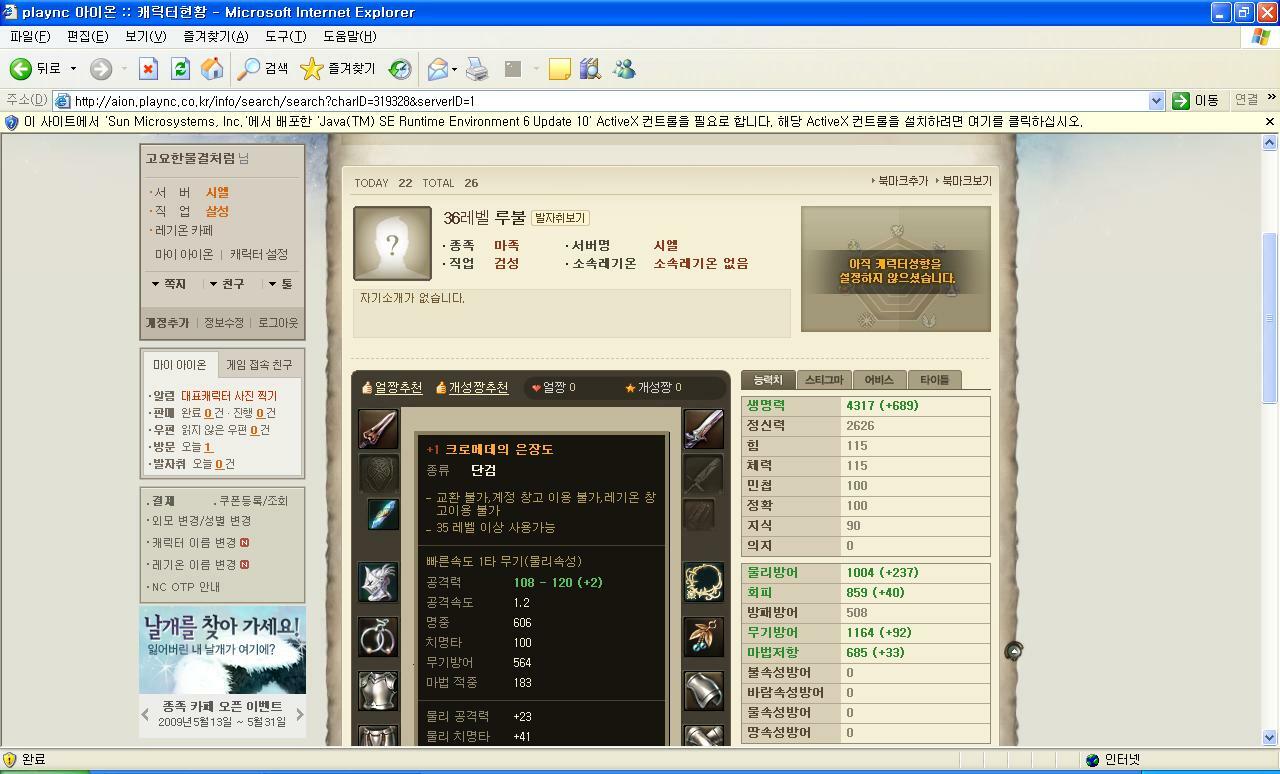This screenshot has width=1280, height=774.
Task: Click the Home icon in the browser toolbar
Action: (x=212, y=69)
